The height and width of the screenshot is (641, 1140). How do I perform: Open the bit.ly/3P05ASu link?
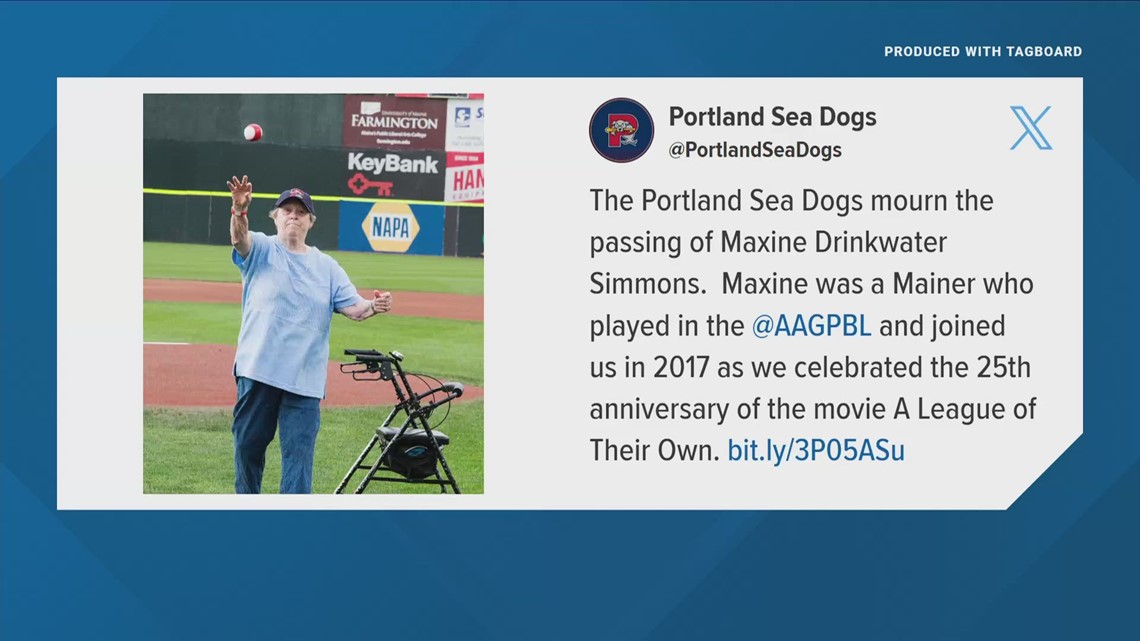point(815,450)
